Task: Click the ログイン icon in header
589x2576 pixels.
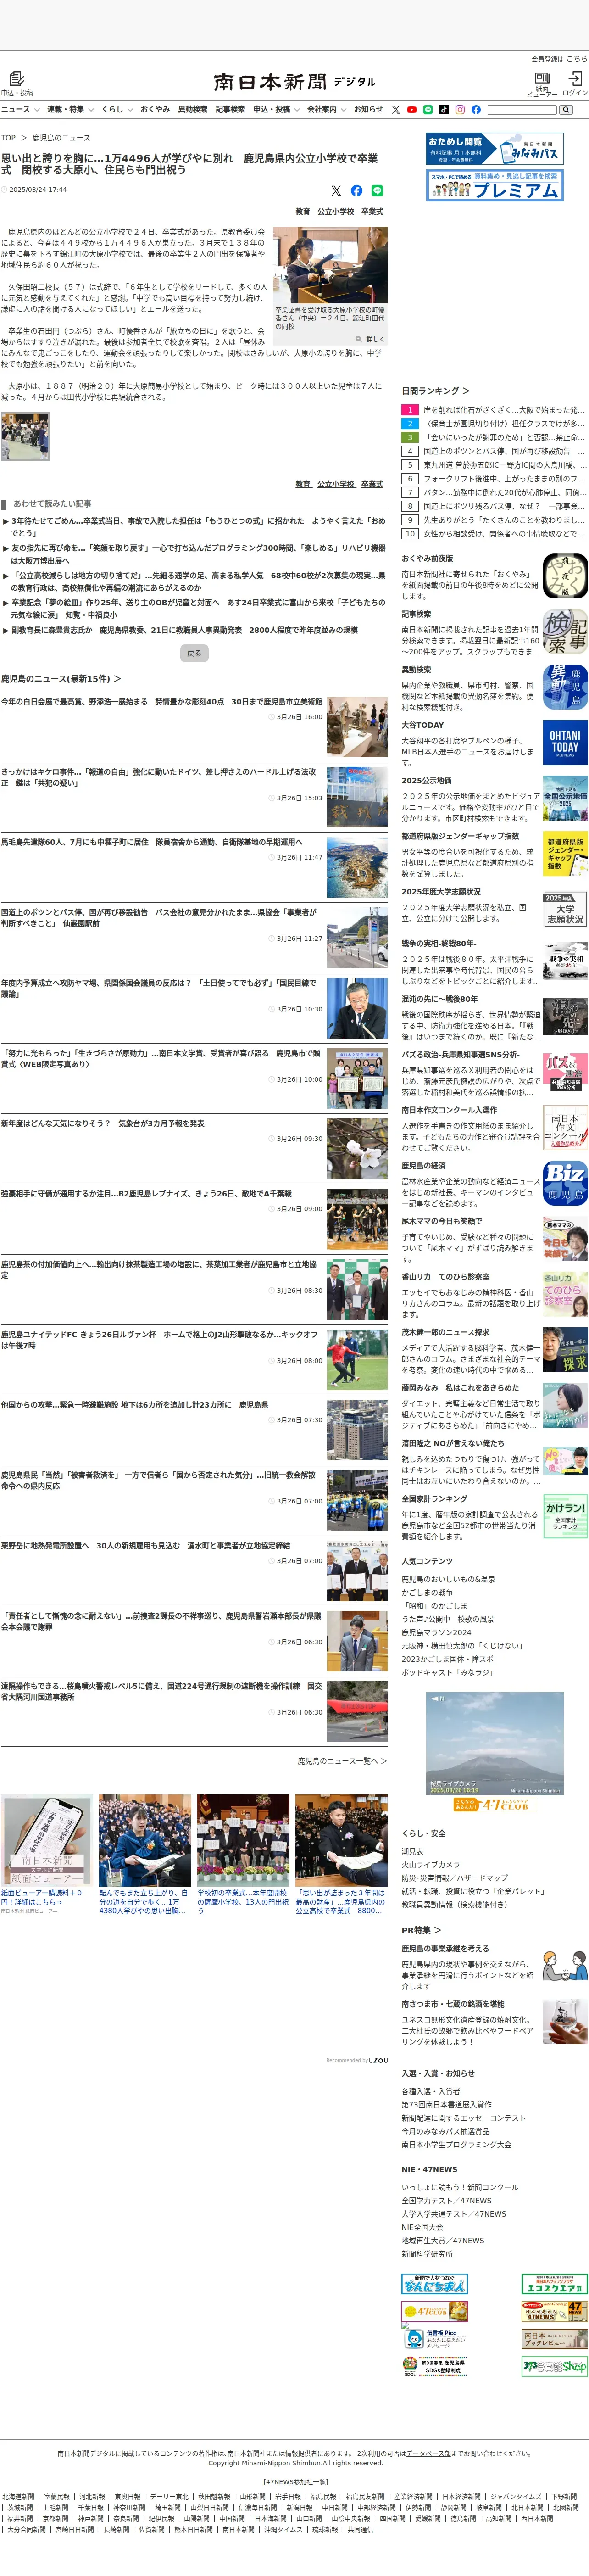Action: (575, 78)
